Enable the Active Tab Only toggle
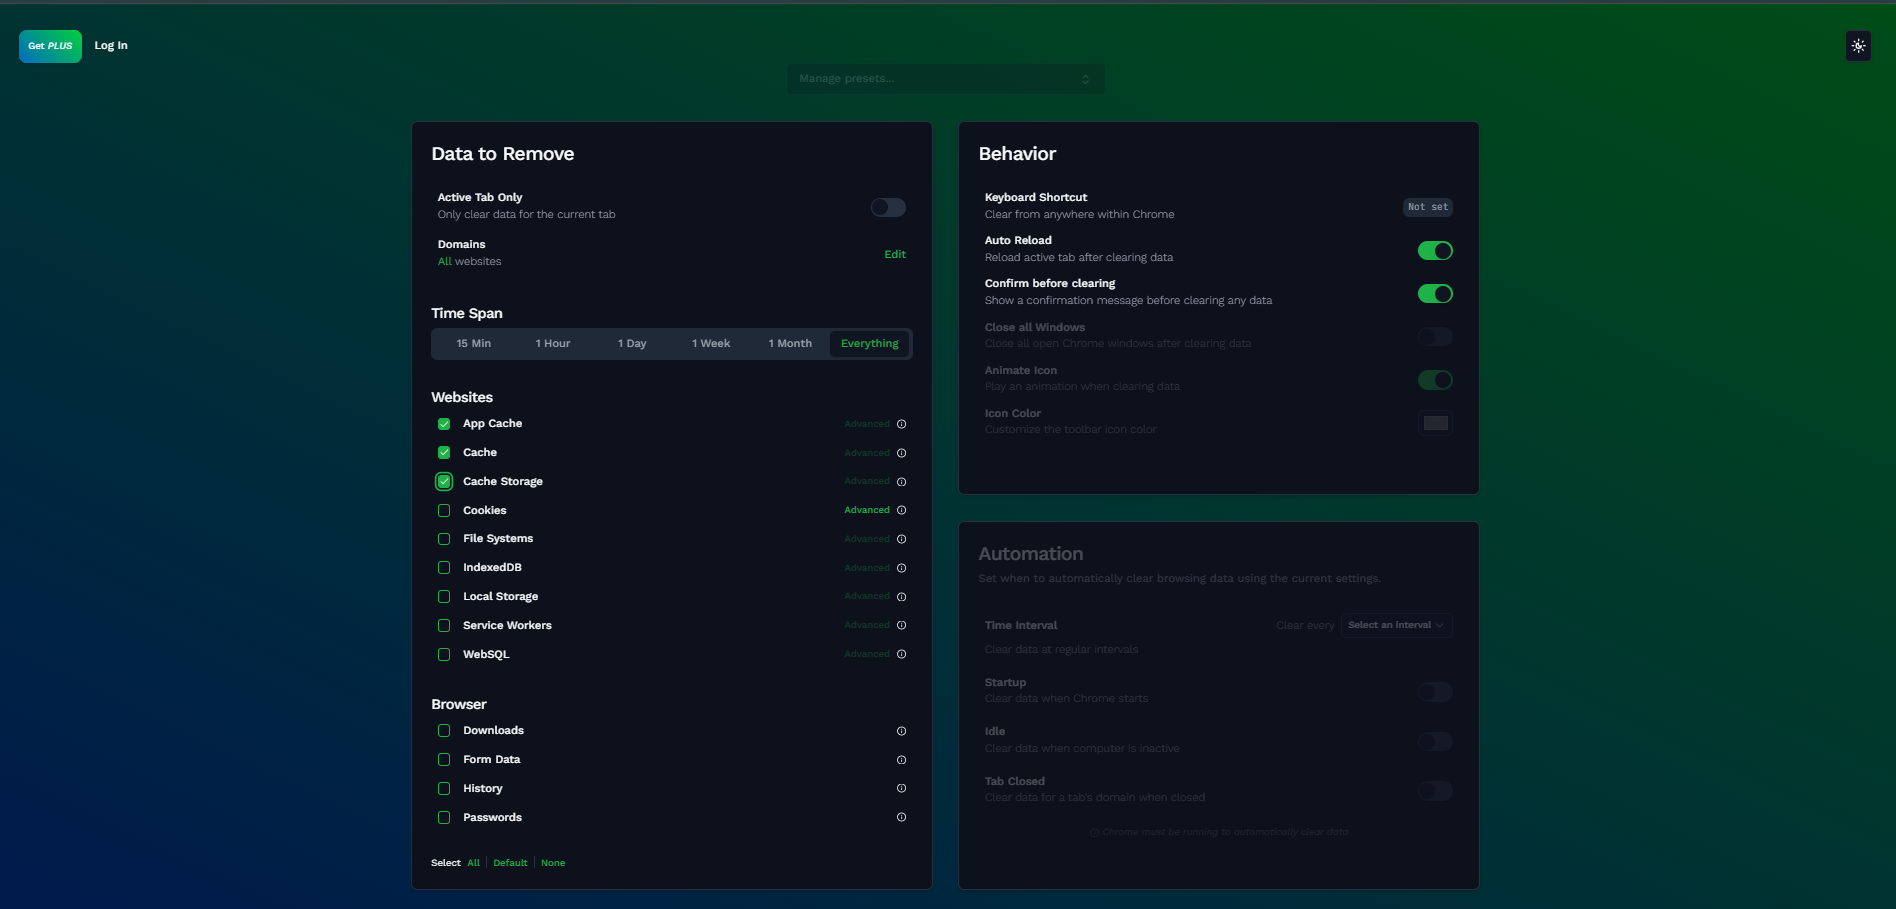Image resolution: width=1896 pixels, height=909 pixels. click(x=888, y=207)
